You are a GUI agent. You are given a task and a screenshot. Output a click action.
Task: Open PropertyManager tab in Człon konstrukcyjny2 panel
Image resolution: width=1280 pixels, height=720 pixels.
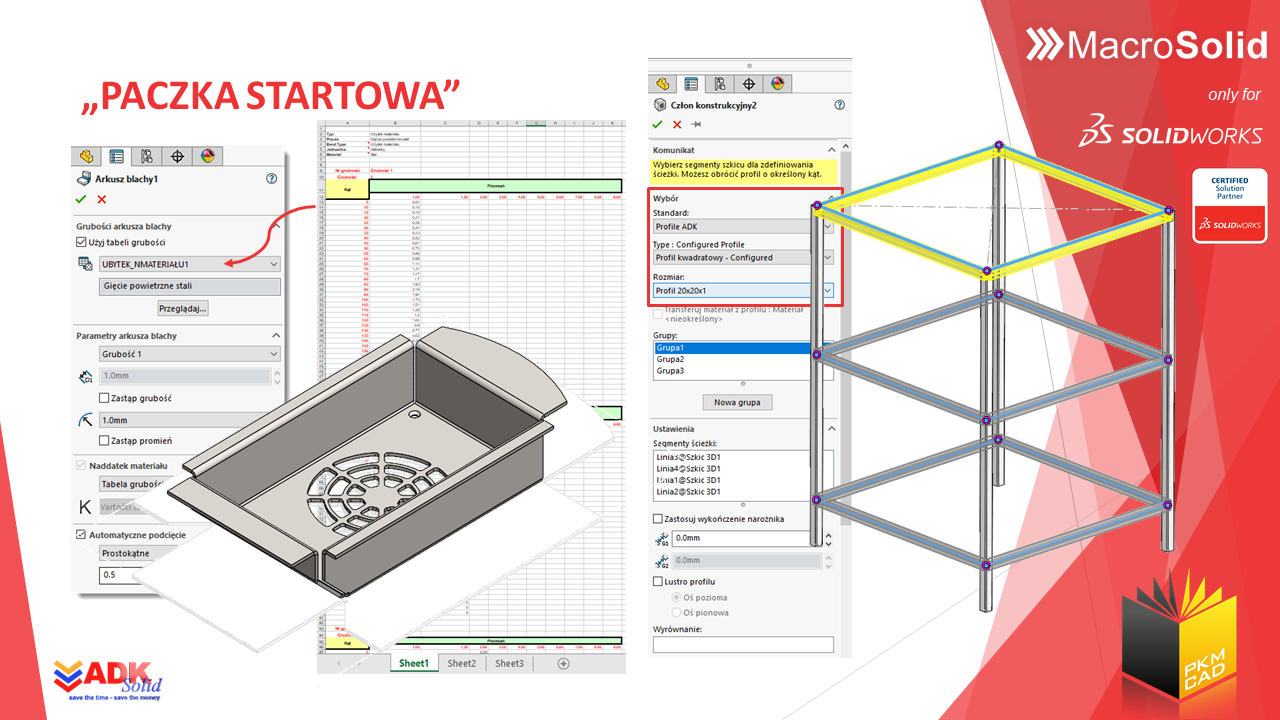pyautogui.click(x=691, y=84)
